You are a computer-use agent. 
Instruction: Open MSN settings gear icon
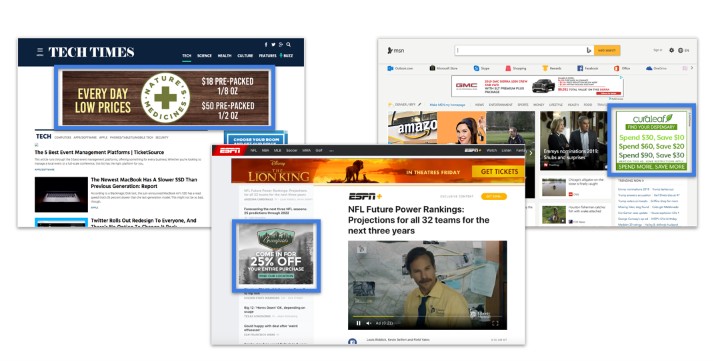(x=671, y=50)
